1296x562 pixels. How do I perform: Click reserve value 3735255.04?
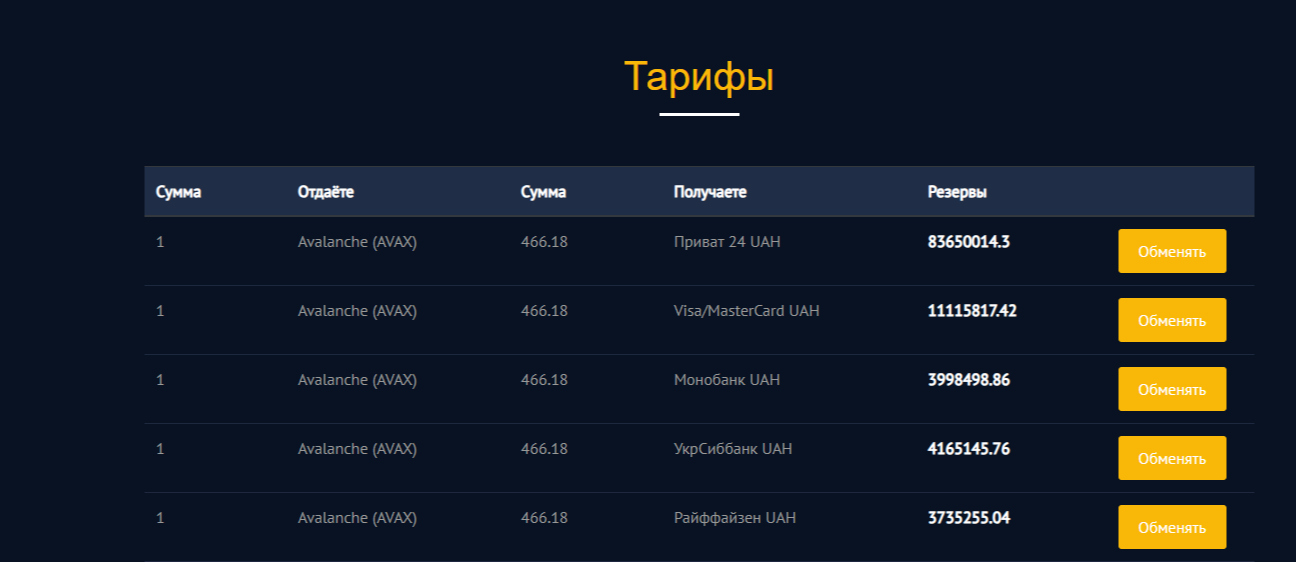pyautogui.click(x=968, y=518)
